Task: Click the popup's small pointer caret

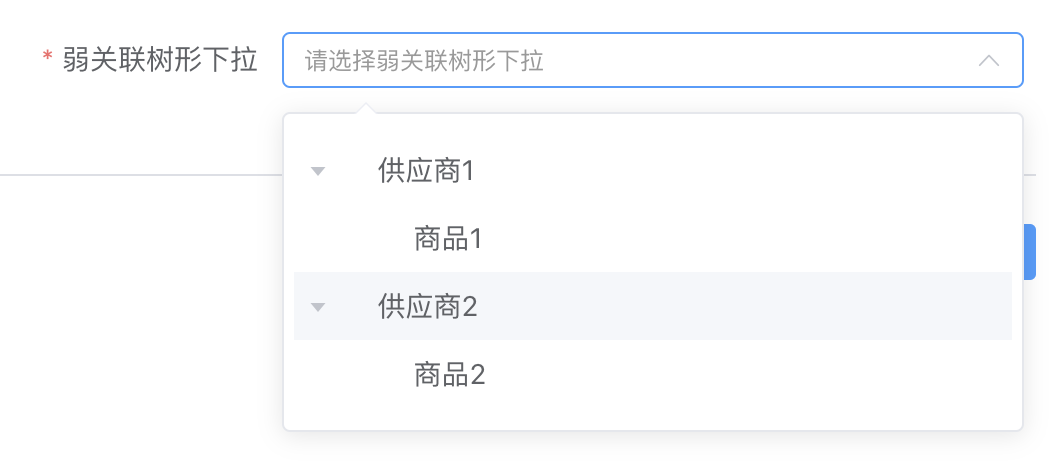Action: point(366,108)
